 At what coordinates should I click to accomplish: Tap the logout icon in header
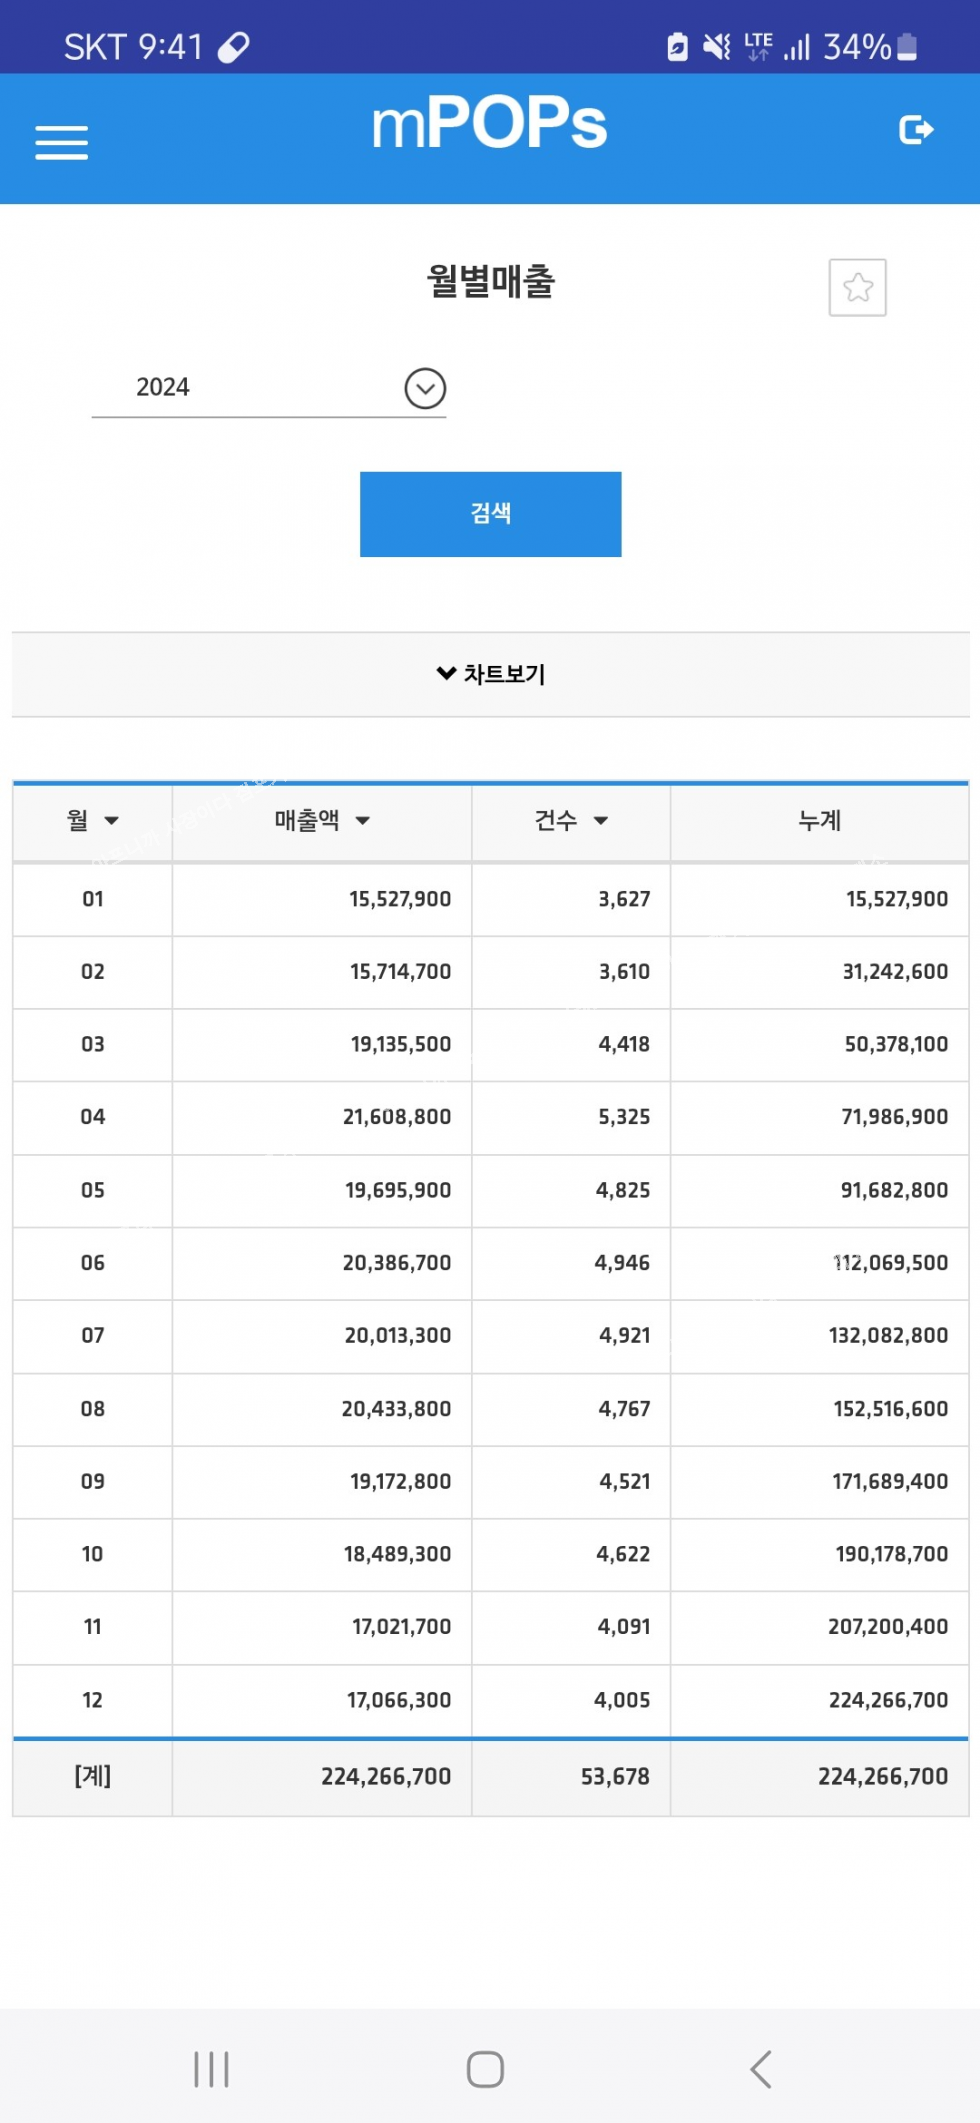[x=916, y=130]
